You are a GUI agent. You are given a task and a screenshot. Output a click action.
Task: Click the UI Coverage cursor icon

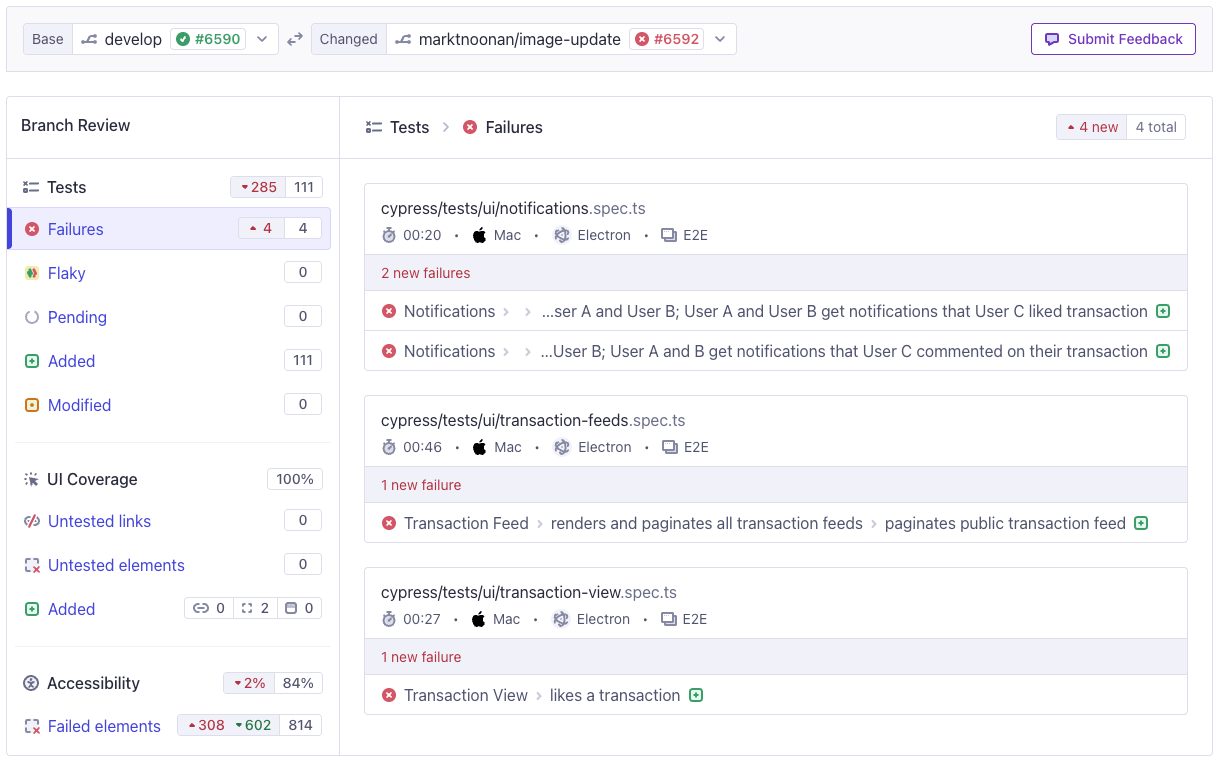[31, 479]
